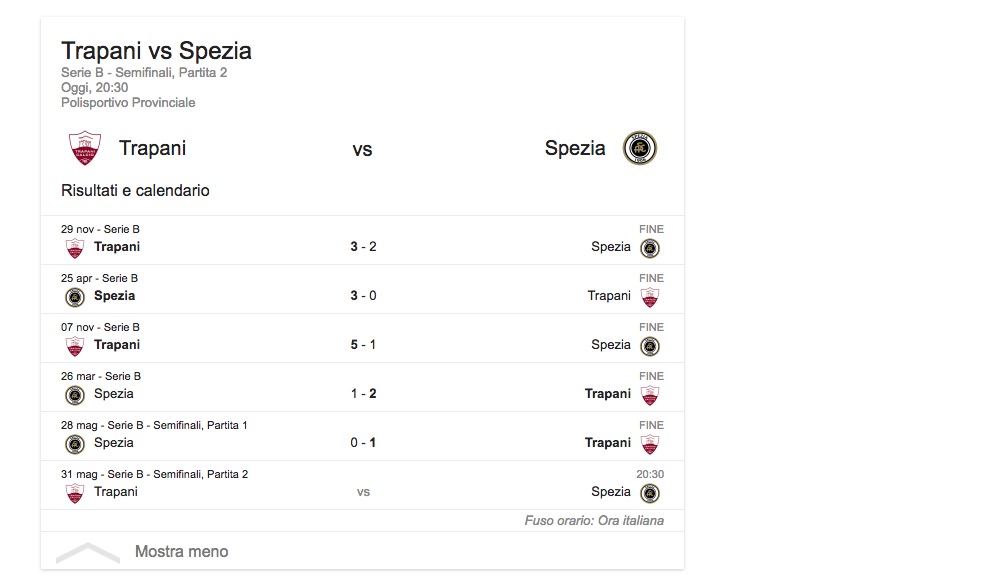The image size is (1006, 583).
Task: Click Spezia crest in 31 mag fixture
Action: point(650,493)
